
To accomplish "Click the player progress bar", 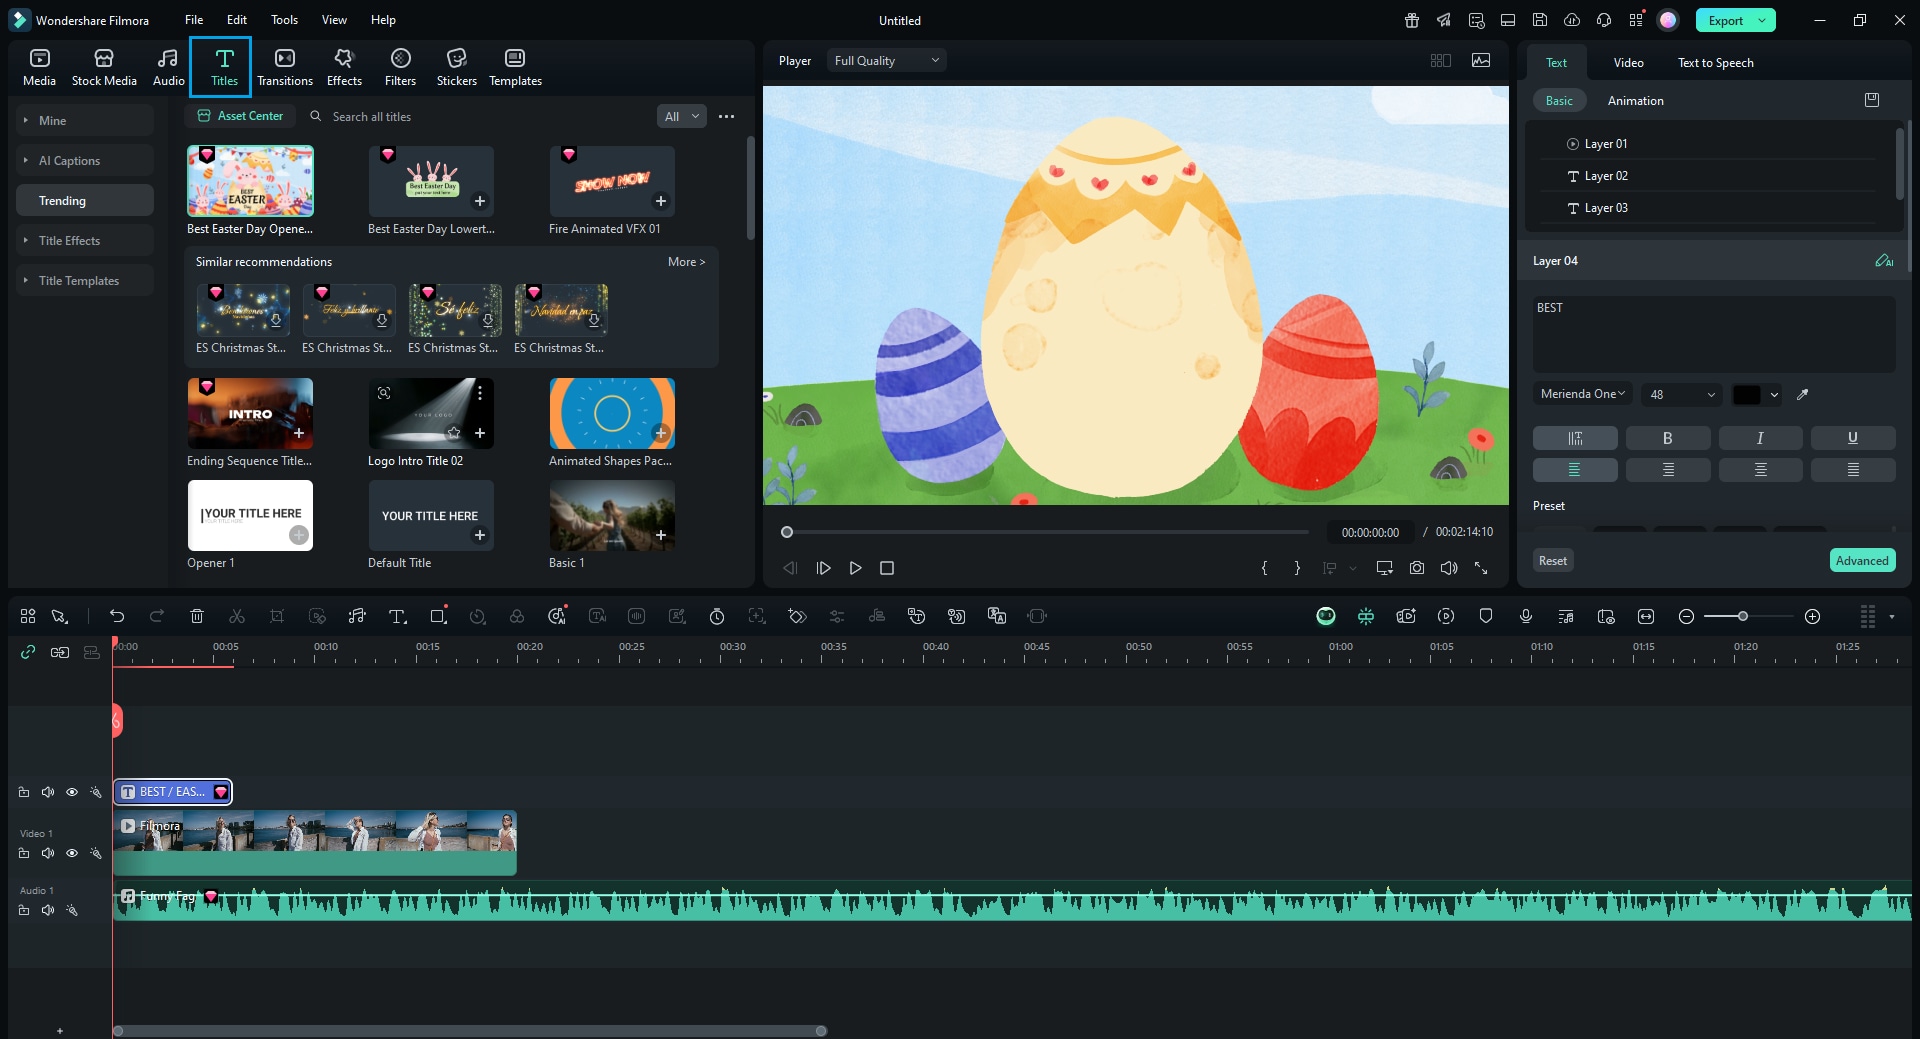I will [x=1047, y=532].
